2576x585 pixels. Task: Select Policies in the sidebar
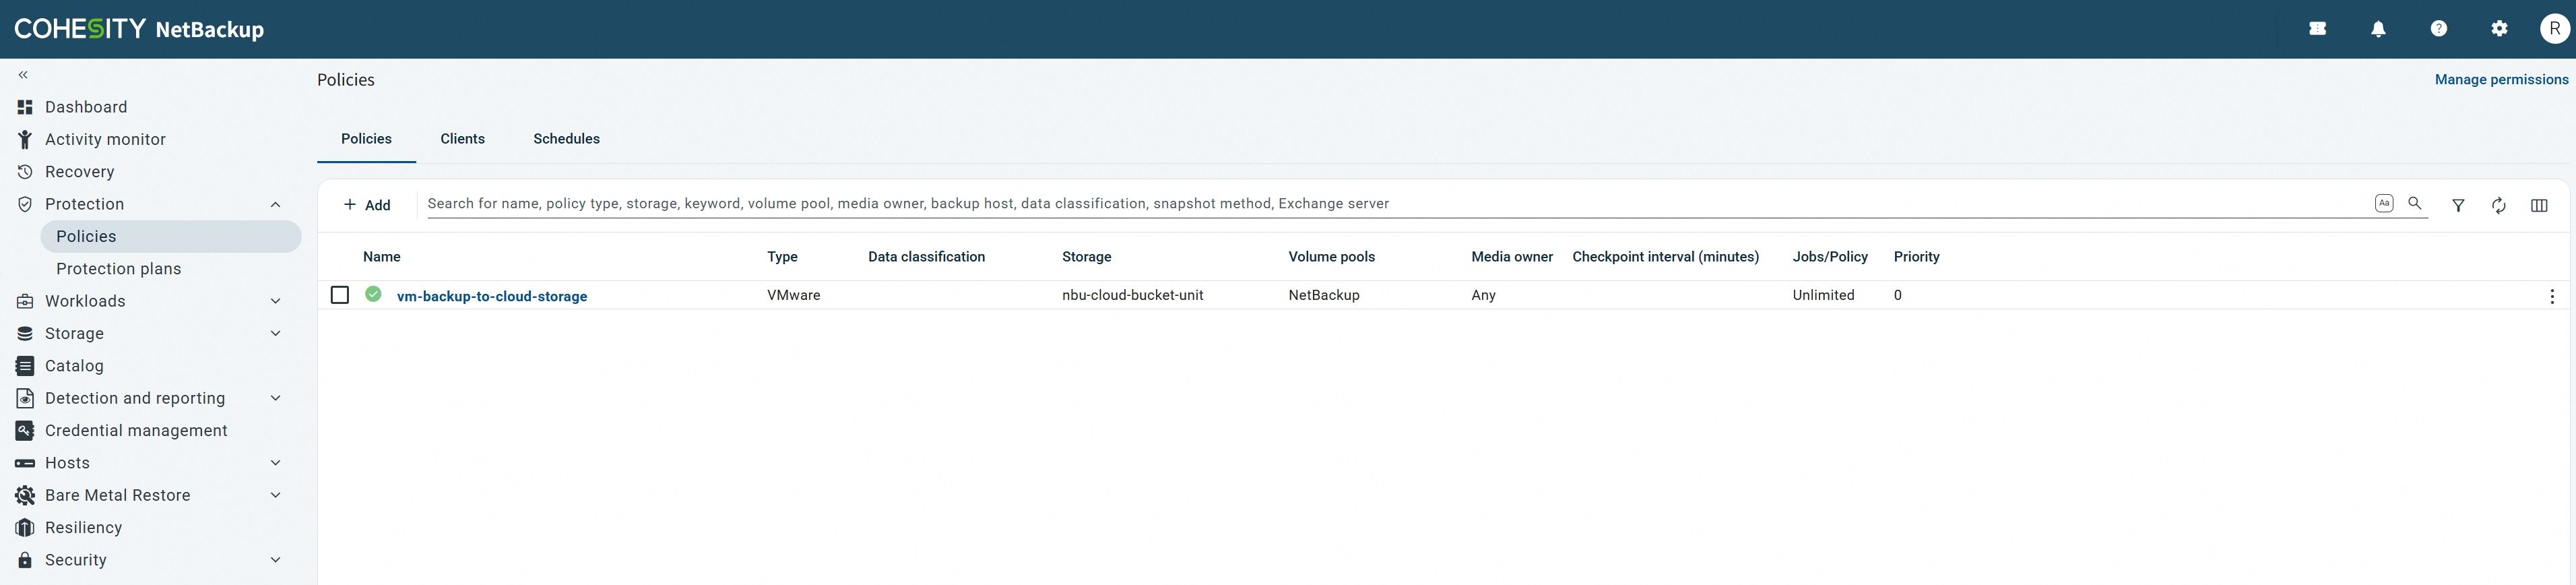tap(170, 236)
